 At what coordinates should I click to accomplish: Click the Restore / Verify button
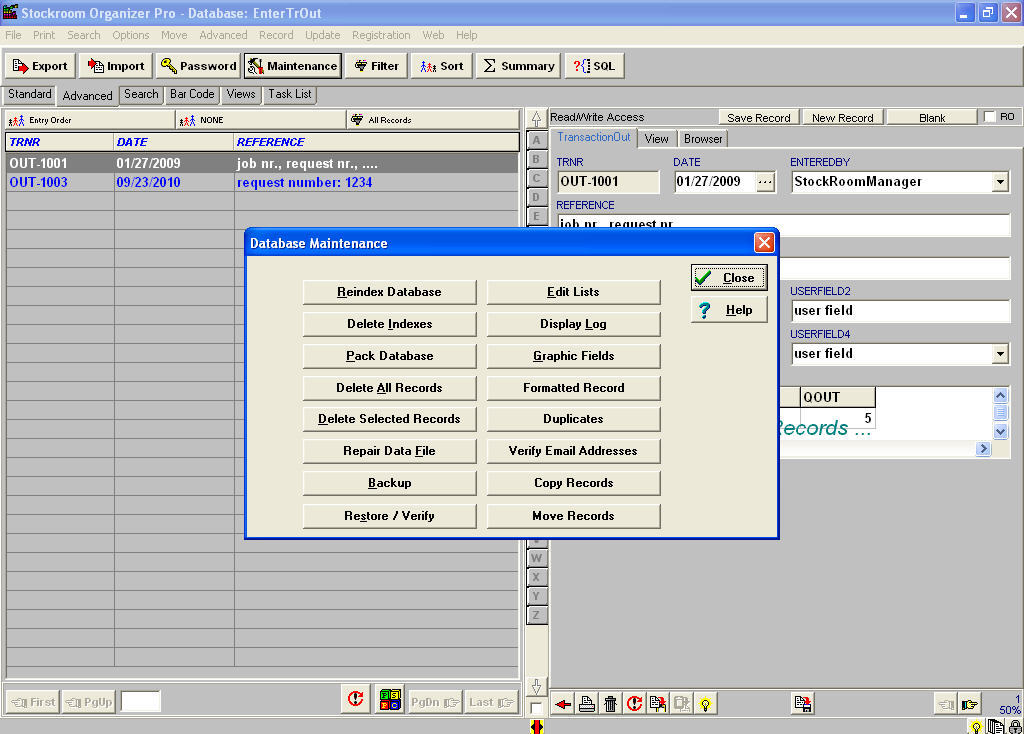pyautogui.click(x=389, y=516)
